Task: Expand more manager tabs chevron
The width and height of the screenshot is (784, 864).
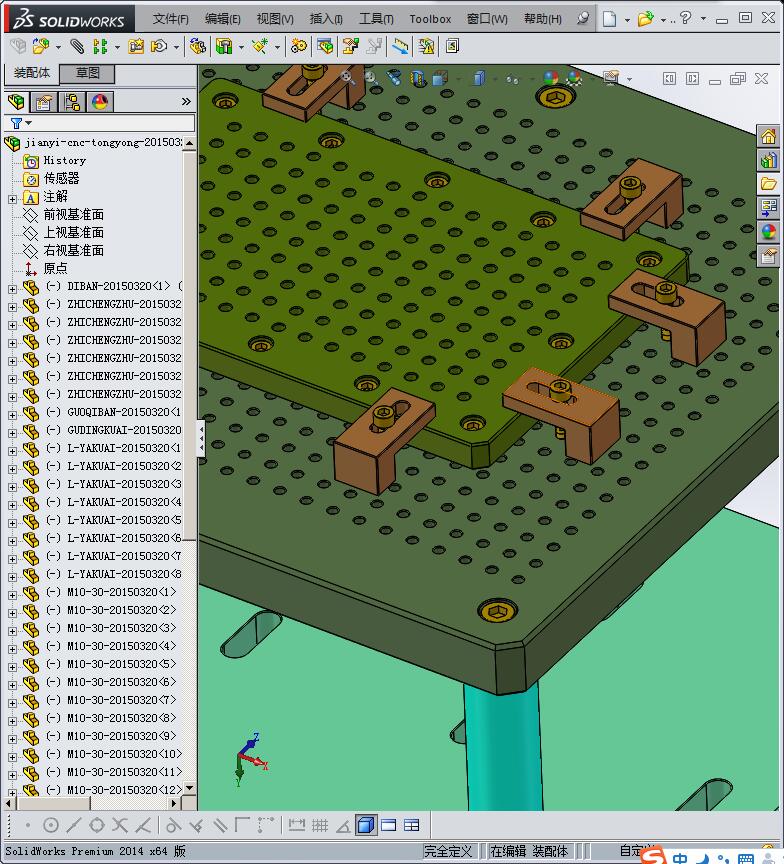Action: 186,101
